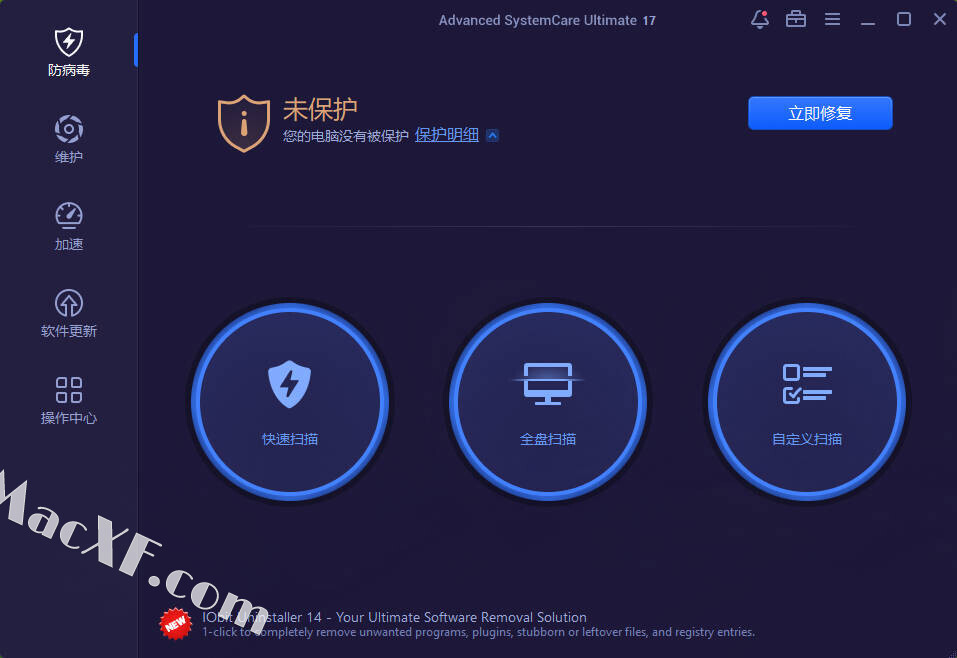957x658 pixels.
Task: Click the notification bell icon
Action: tap(759, 19)
